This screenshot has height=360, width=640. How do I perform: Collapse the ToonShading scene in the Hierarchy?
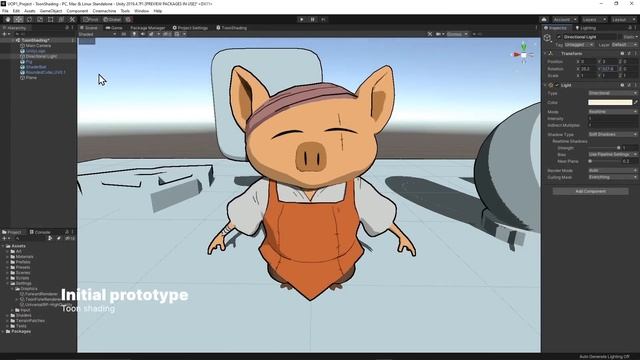coord(13,40)
